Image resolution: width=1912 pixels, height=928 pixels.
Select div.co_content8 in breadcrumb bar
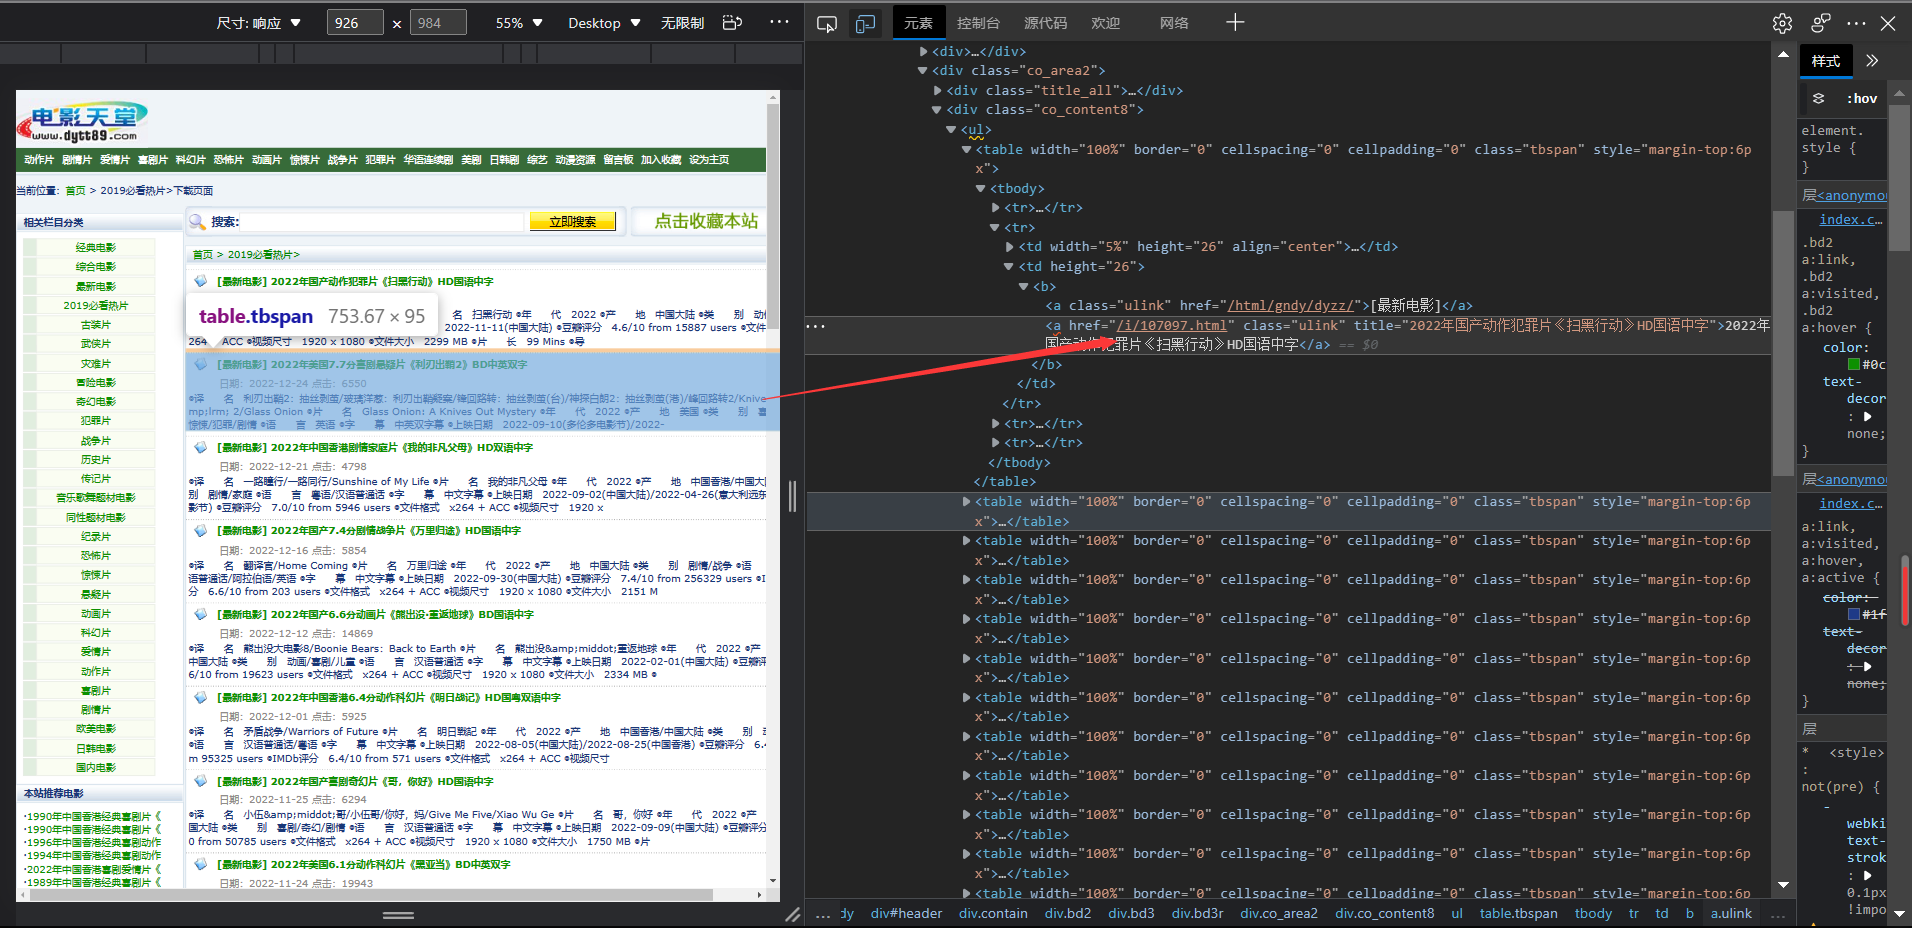point(1385,914)
